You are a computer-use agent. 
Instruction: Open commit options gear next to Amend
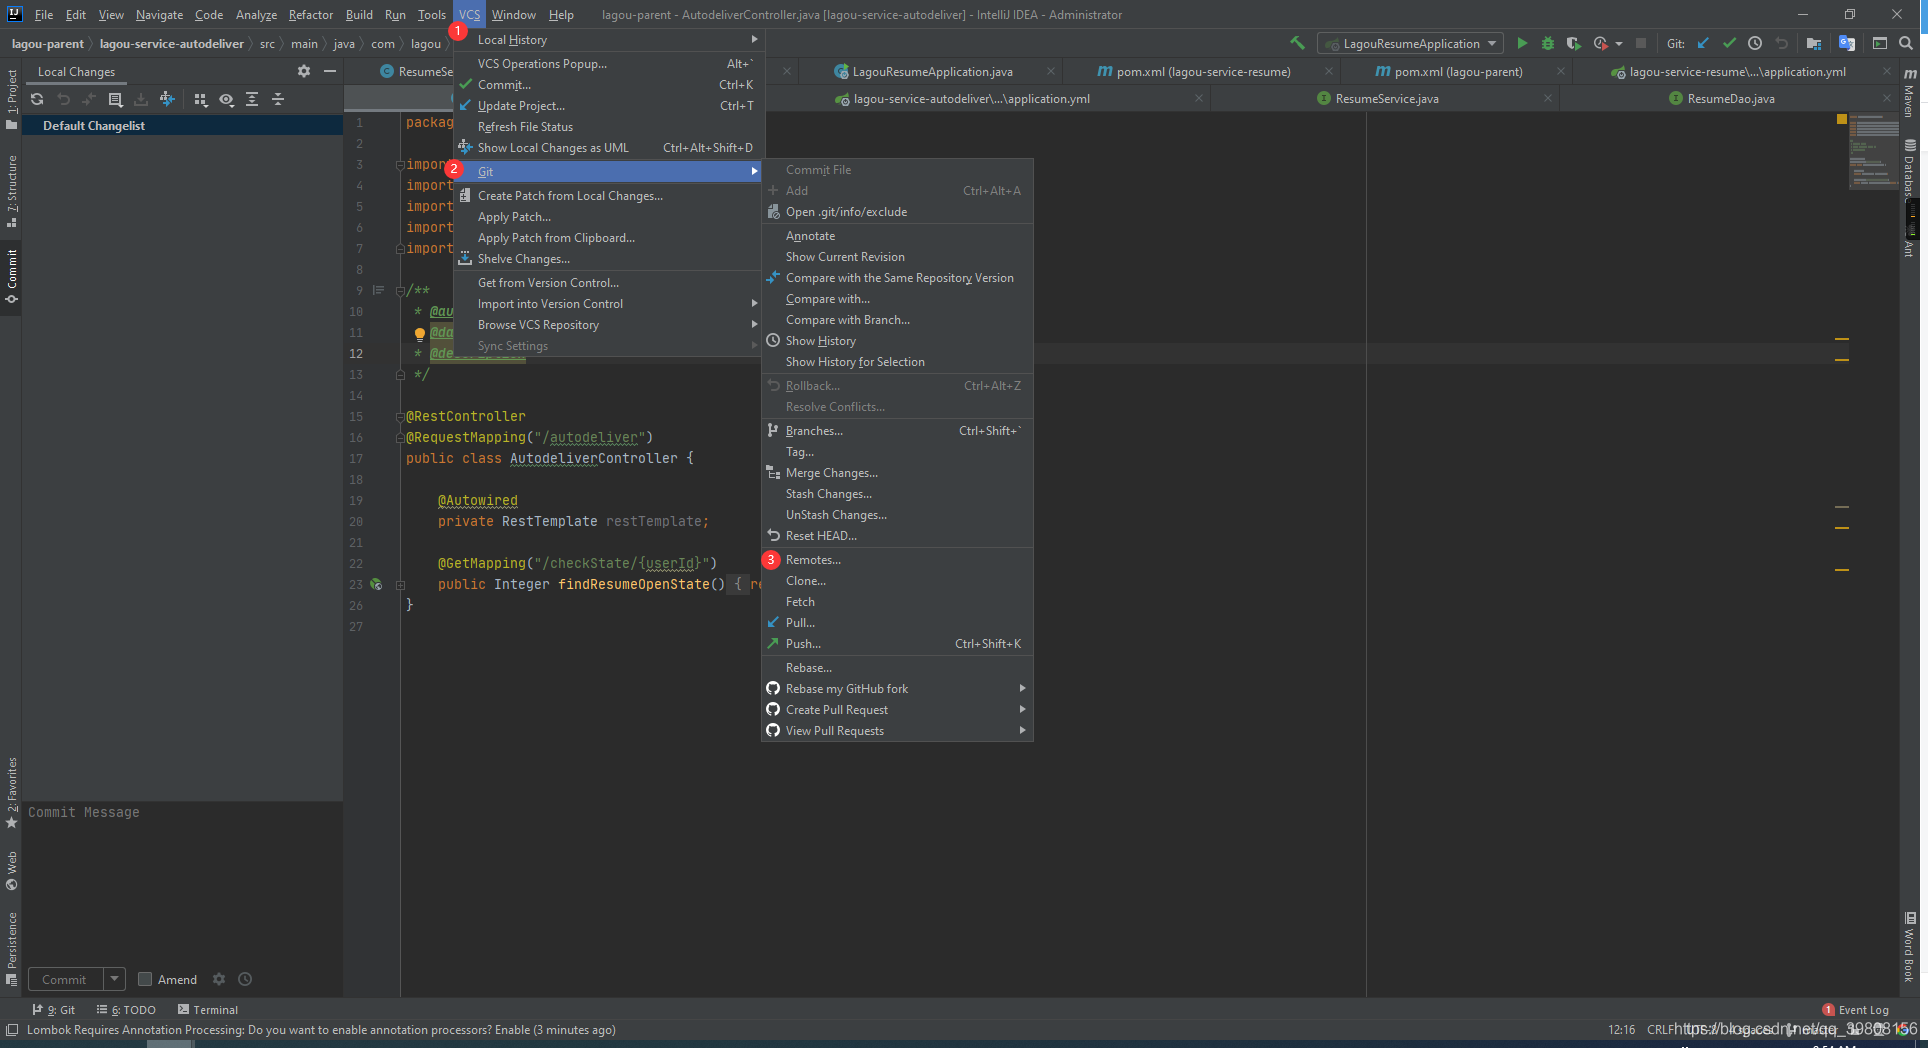pos(219,979)
